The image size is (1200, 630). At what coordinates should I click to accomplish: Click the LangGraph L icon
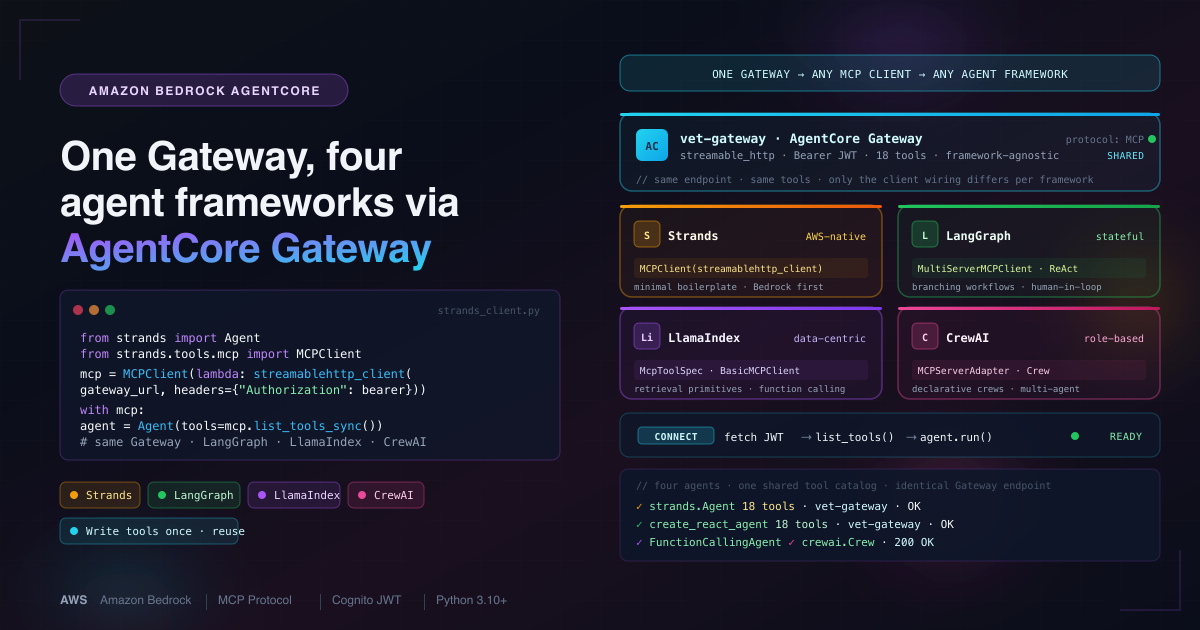(925, 235)
